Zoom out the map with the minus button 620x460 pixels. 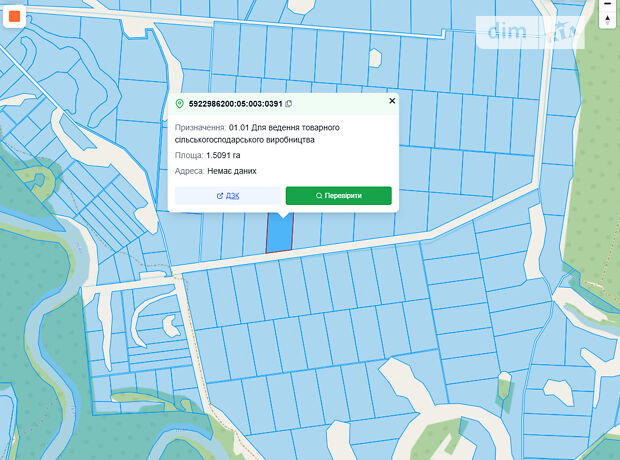point(607,4)
